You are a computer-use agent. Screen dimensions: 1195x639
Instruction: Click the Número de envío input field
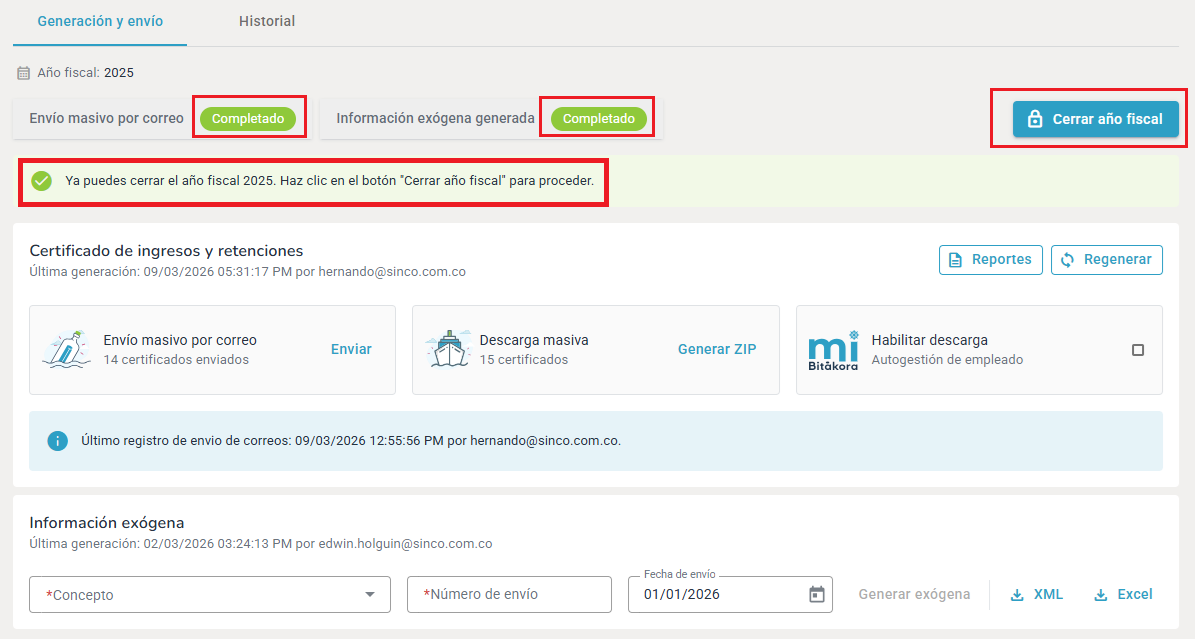click(x=509, y=594)
